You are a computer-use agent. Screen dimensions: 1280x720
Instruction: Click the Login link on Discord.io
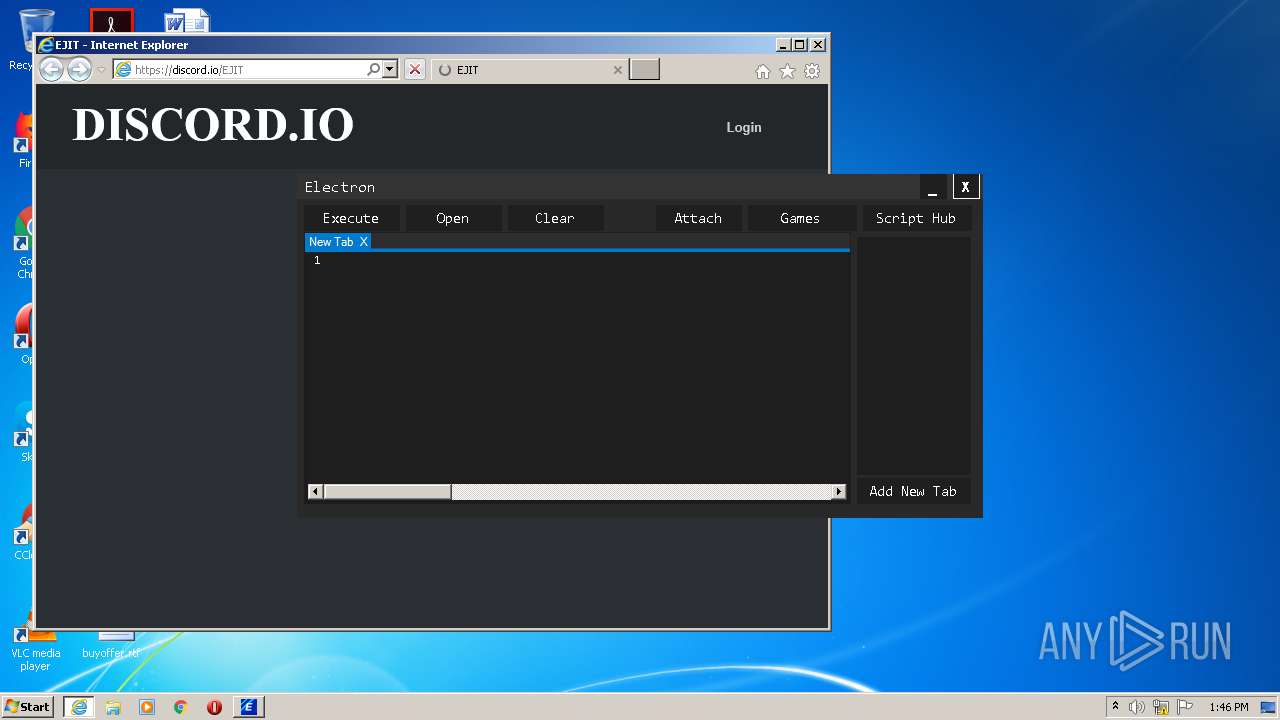click(744, 127)
